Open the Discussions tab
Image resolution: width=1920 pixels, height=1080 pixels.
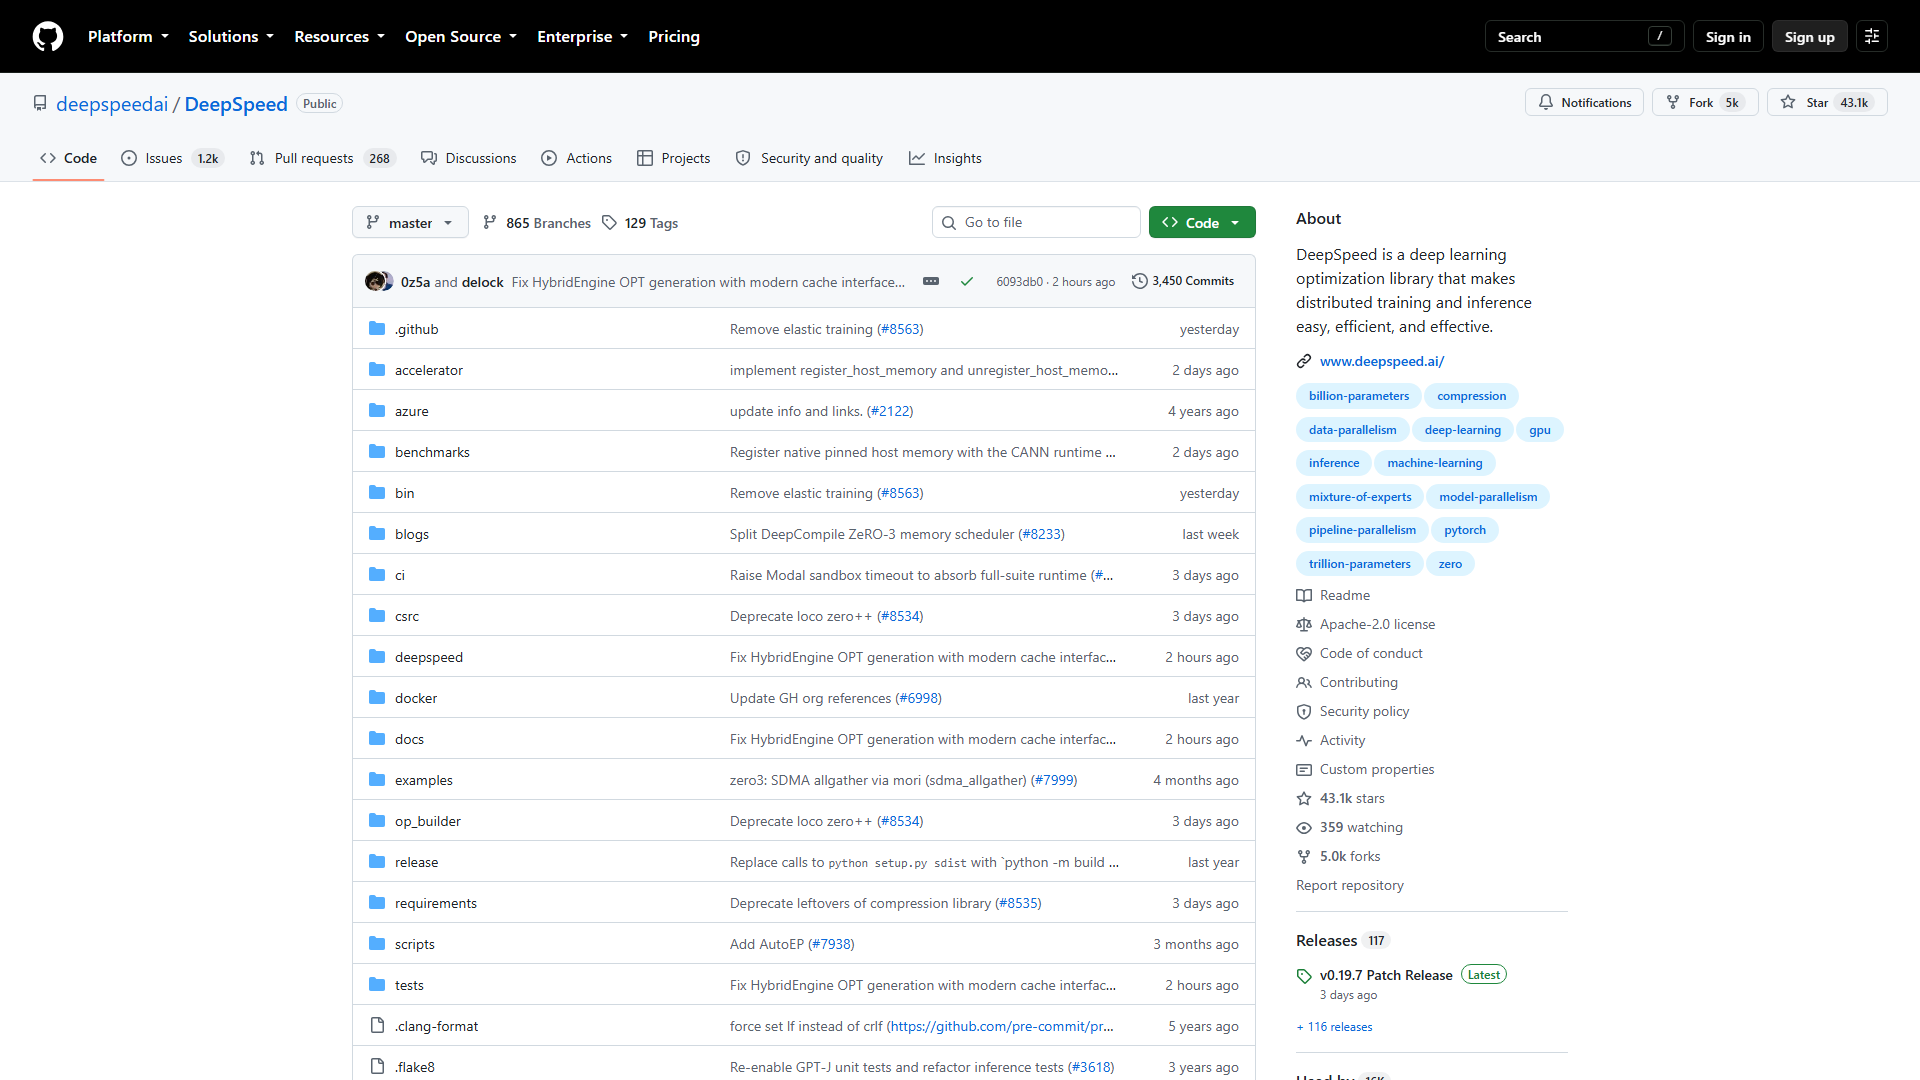tap(469, 158)
